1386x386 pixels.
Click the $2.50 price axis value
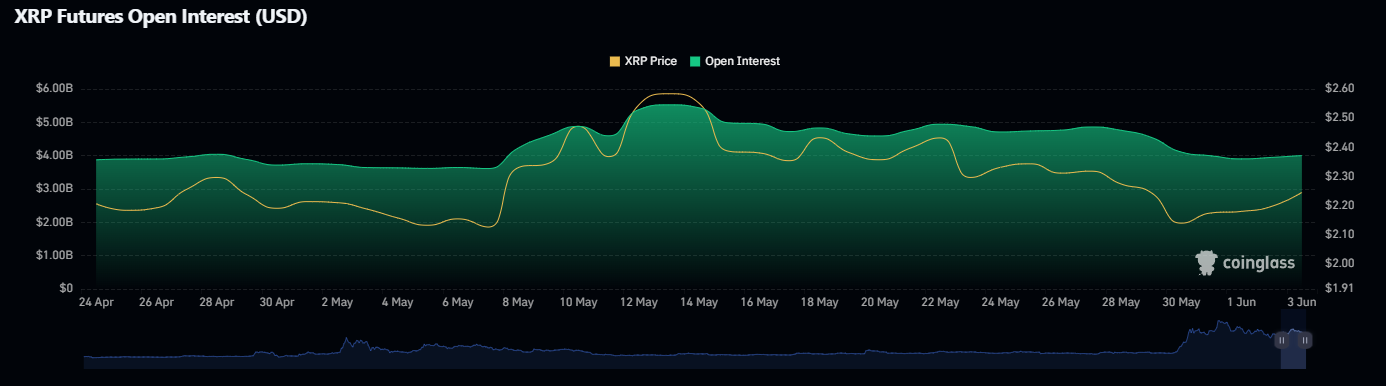coord(1340,118)
